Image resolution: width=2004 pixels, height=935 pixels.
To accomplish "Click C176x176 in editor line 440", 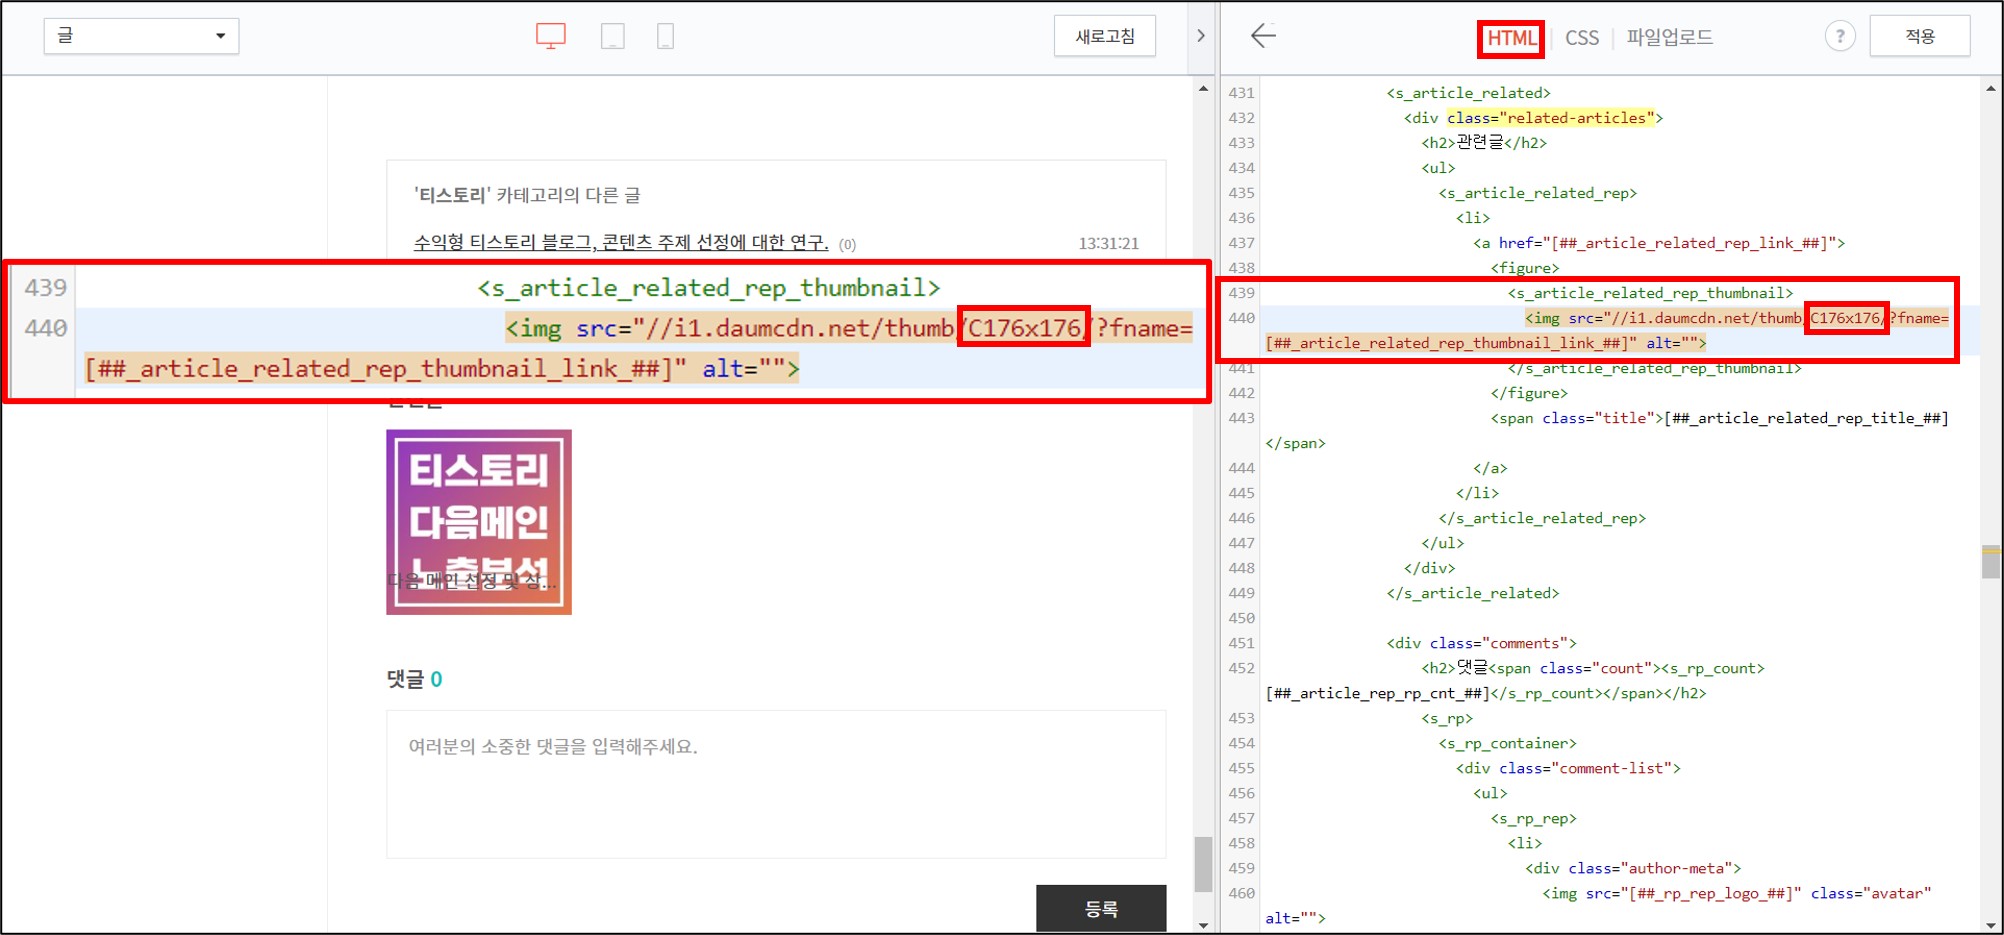I will [x=1846, y=318].
